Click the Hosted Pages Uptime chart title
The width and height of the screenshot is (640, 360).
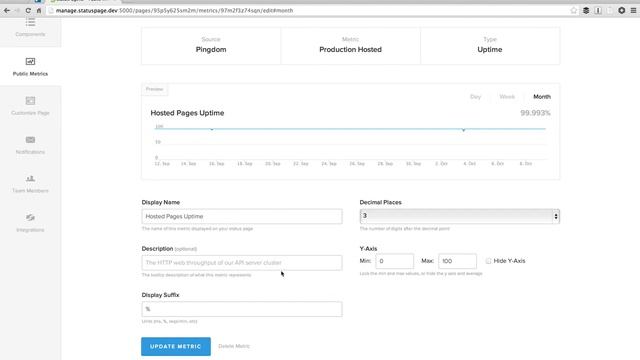point(187,113)
